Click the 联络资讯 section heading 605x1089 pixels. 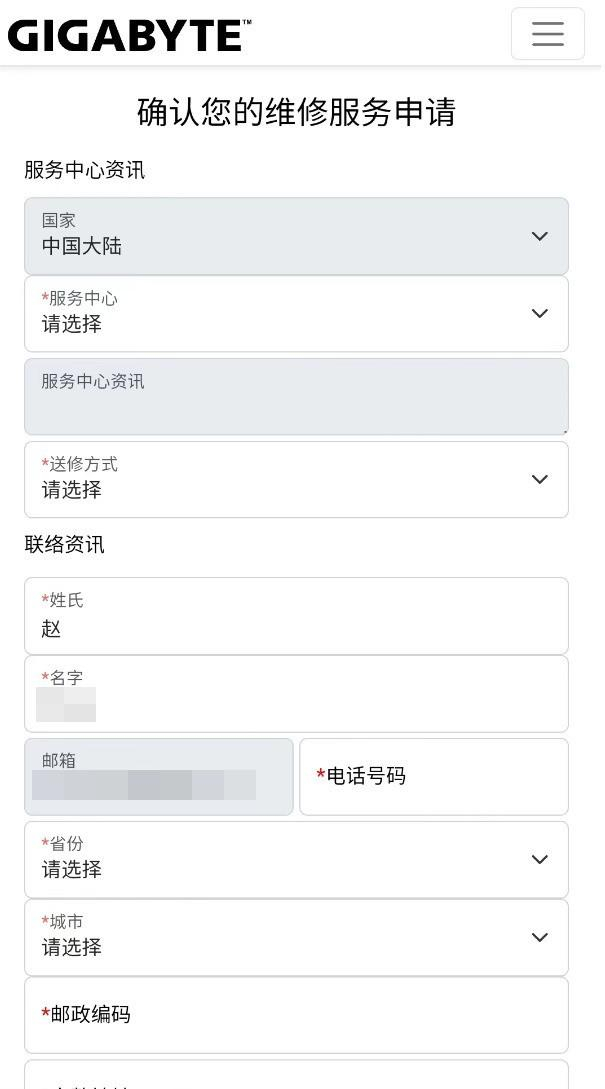pyautogui.click(x=64, y=544)
